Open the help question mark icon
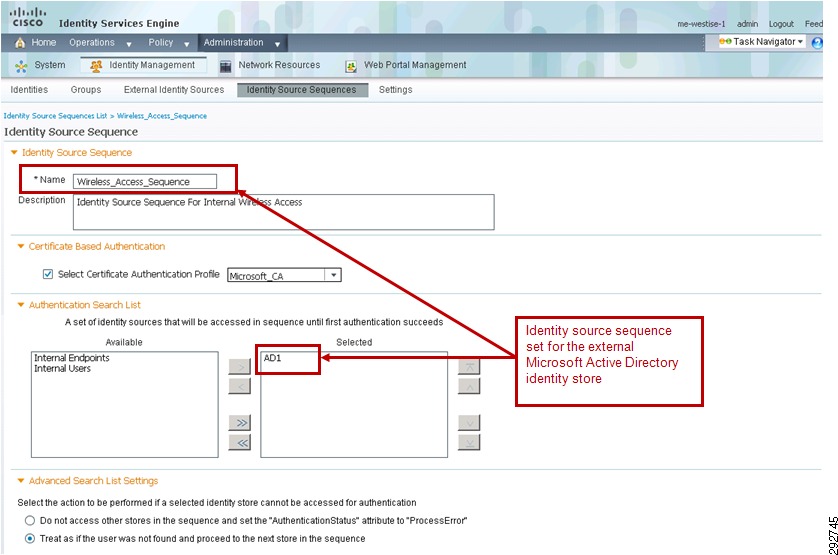838x555 pixels. 817,42
